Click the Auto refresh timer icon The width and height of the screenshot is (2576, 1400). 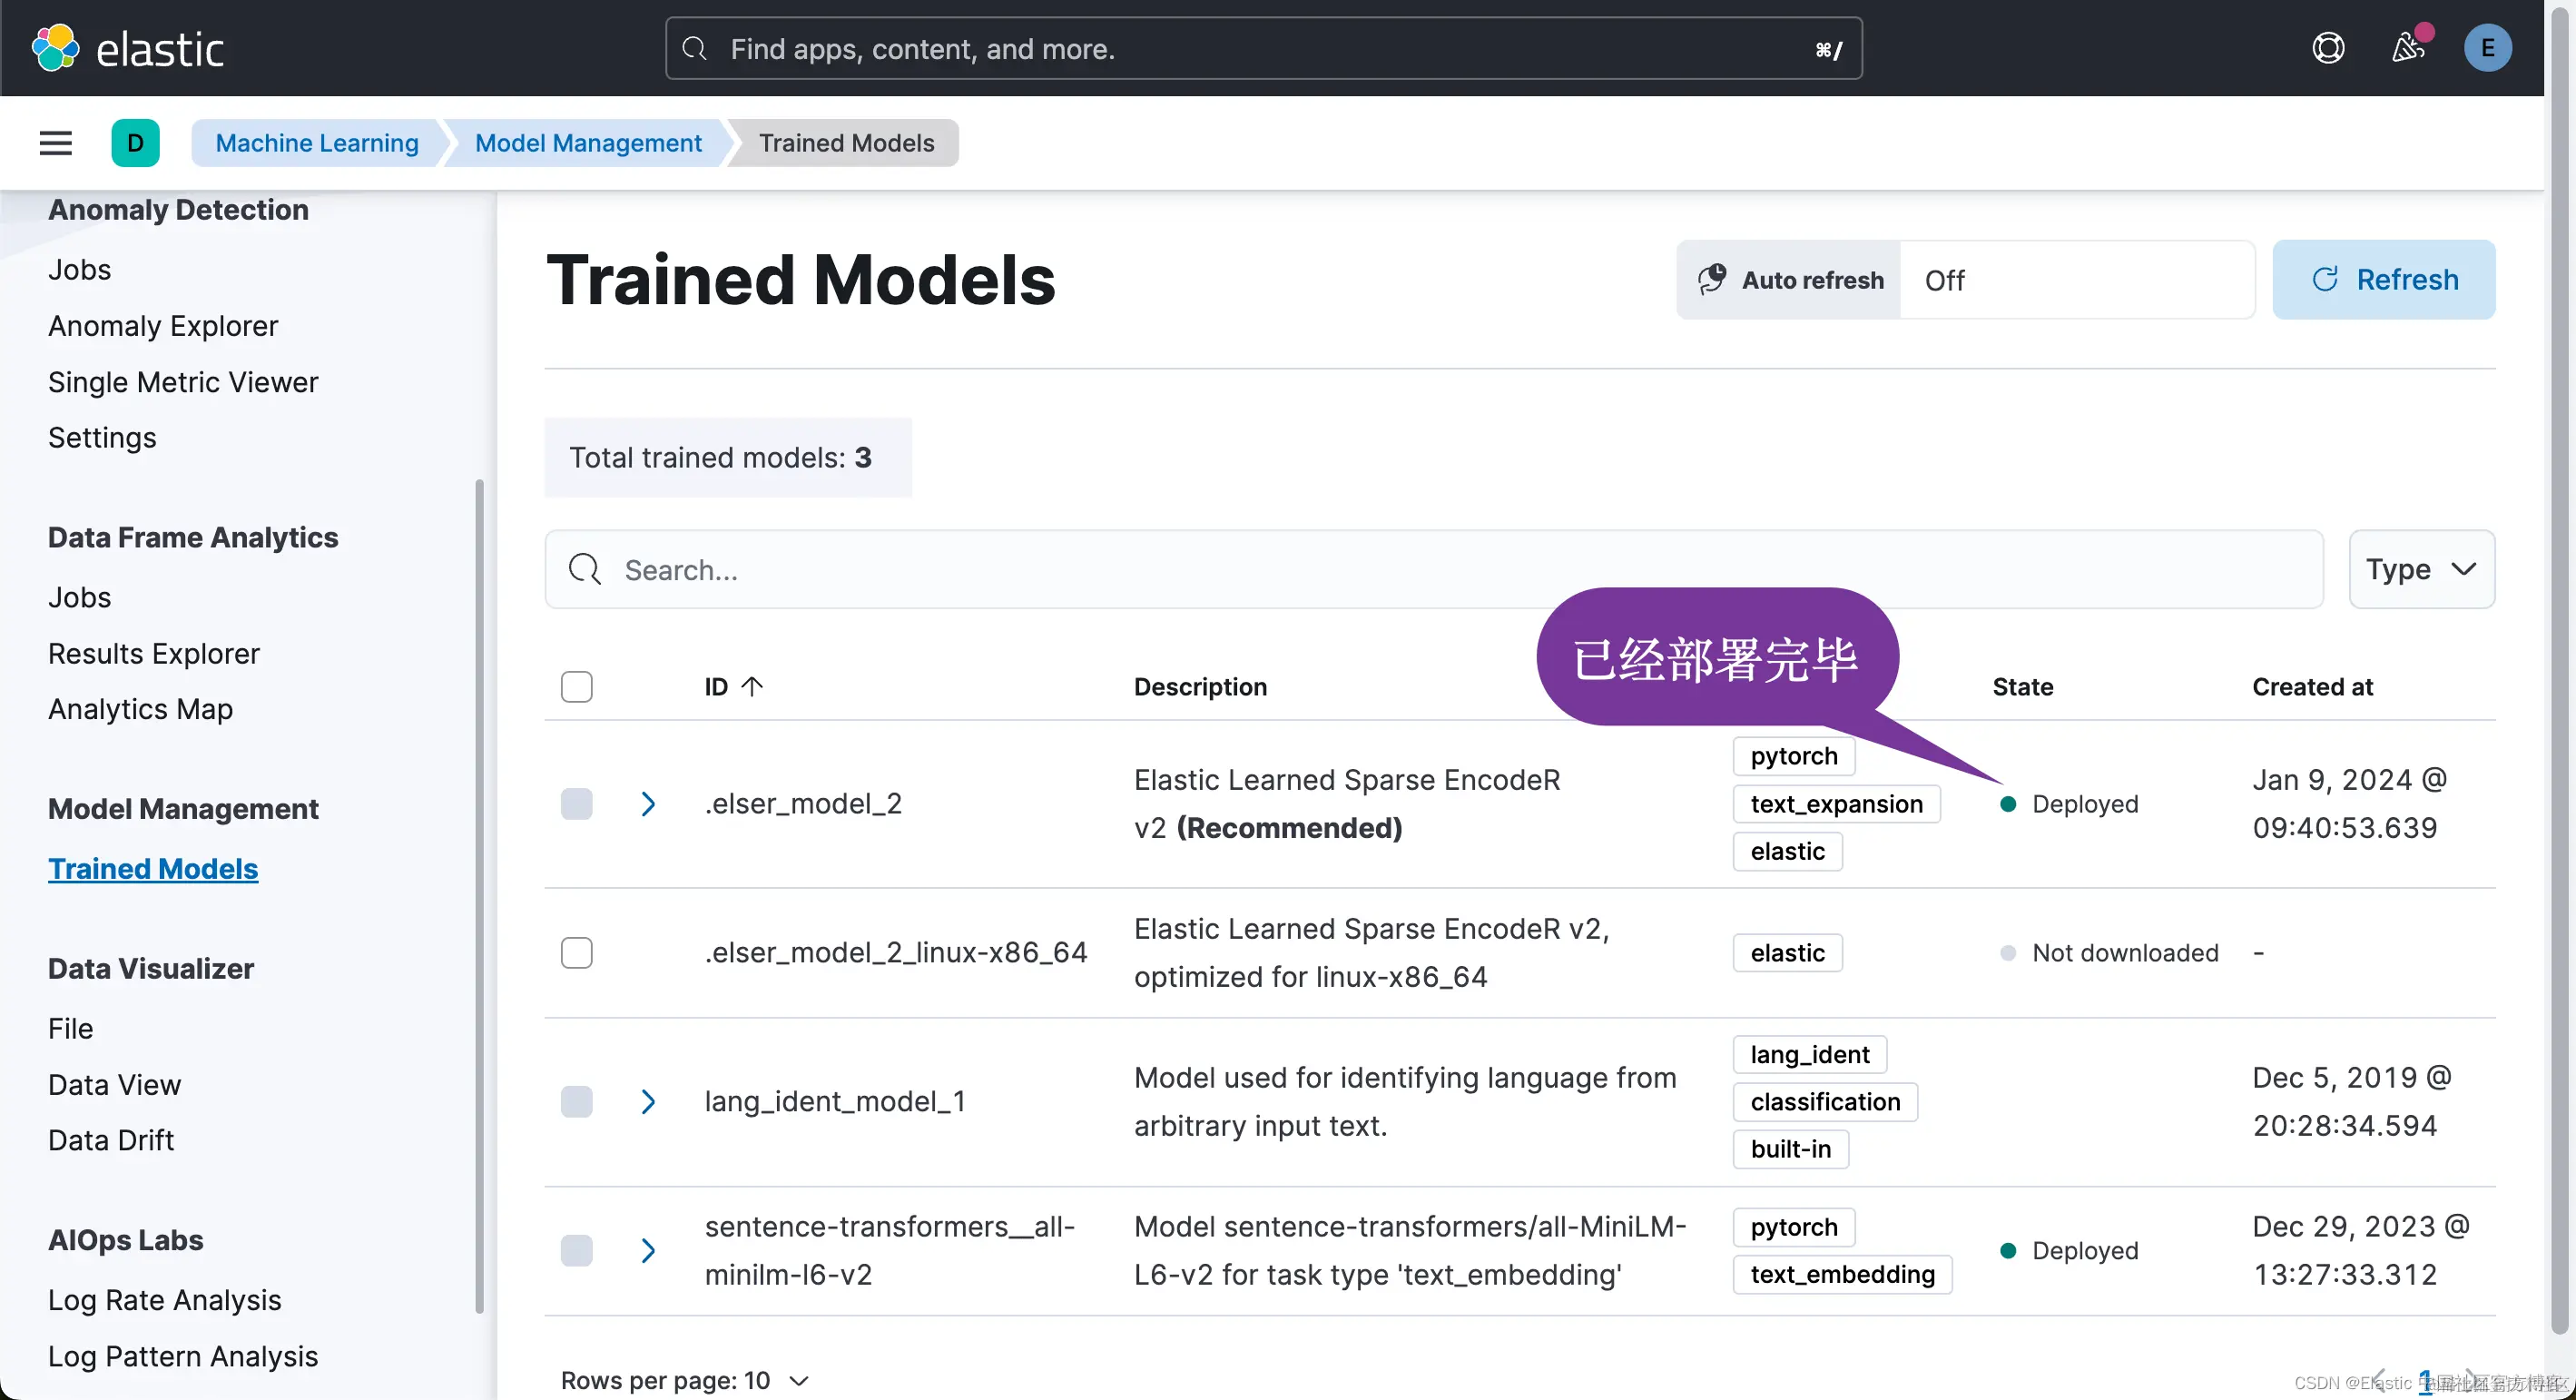click(1712, 280)
